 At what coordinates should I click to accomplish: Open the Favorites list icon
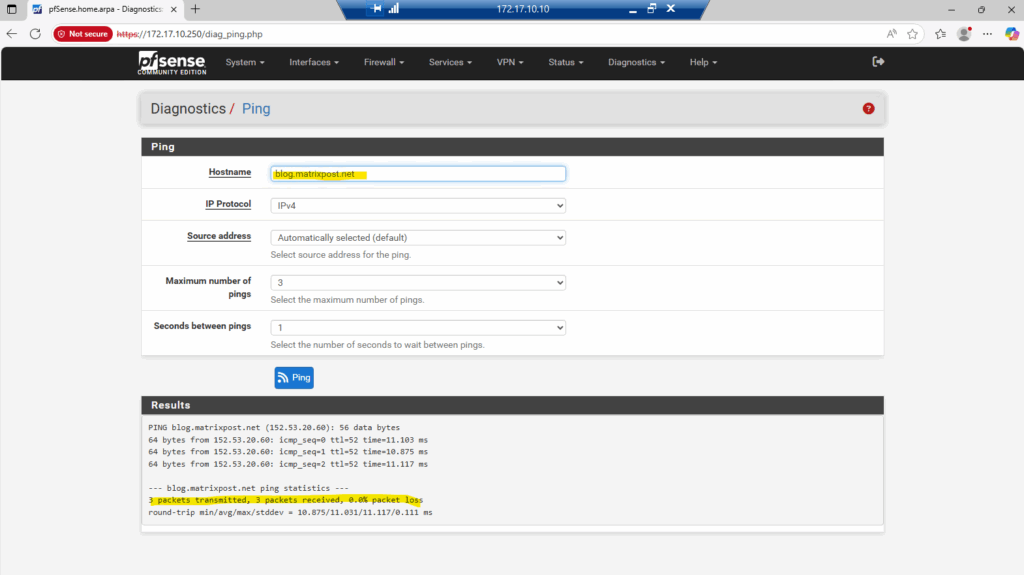pyautogui.click(x=940, y=34)
